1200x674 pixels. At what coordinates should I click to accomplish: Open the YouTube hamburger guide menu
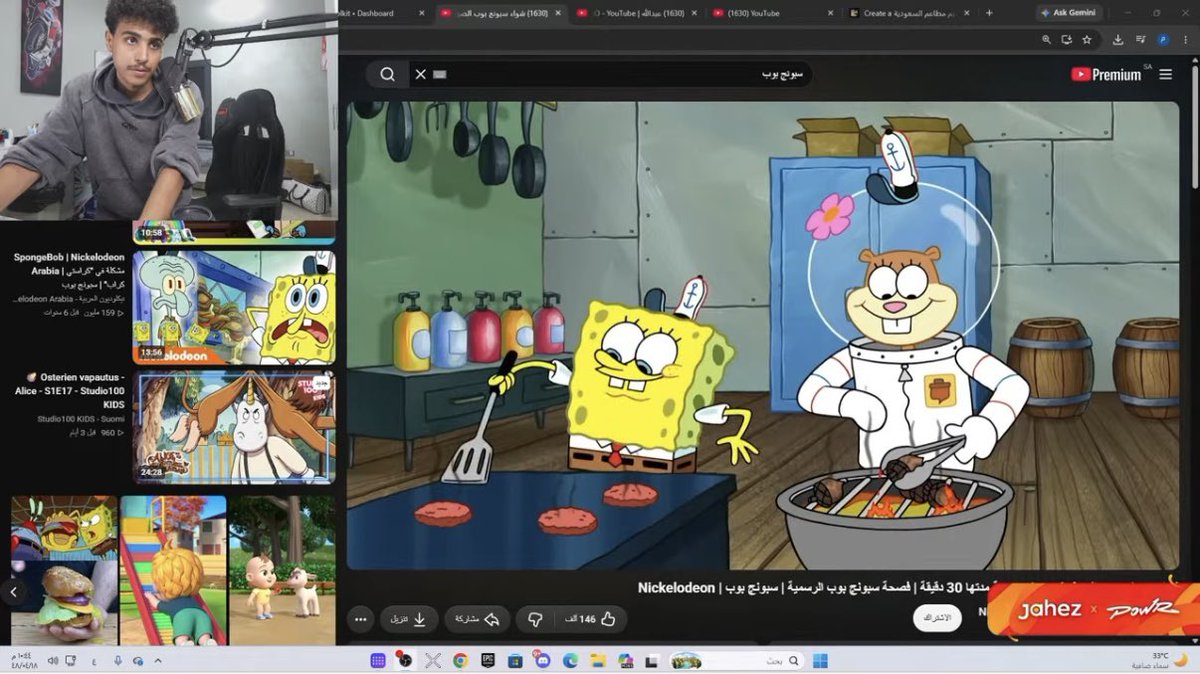click(1166, 74)
